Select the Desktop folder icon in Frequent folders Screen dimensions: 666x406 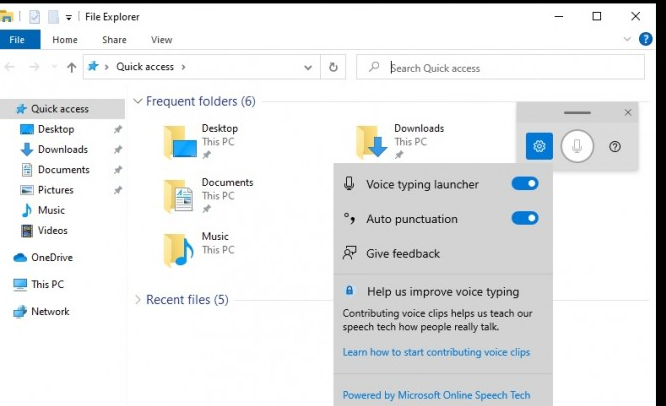(x=181, y=142)
